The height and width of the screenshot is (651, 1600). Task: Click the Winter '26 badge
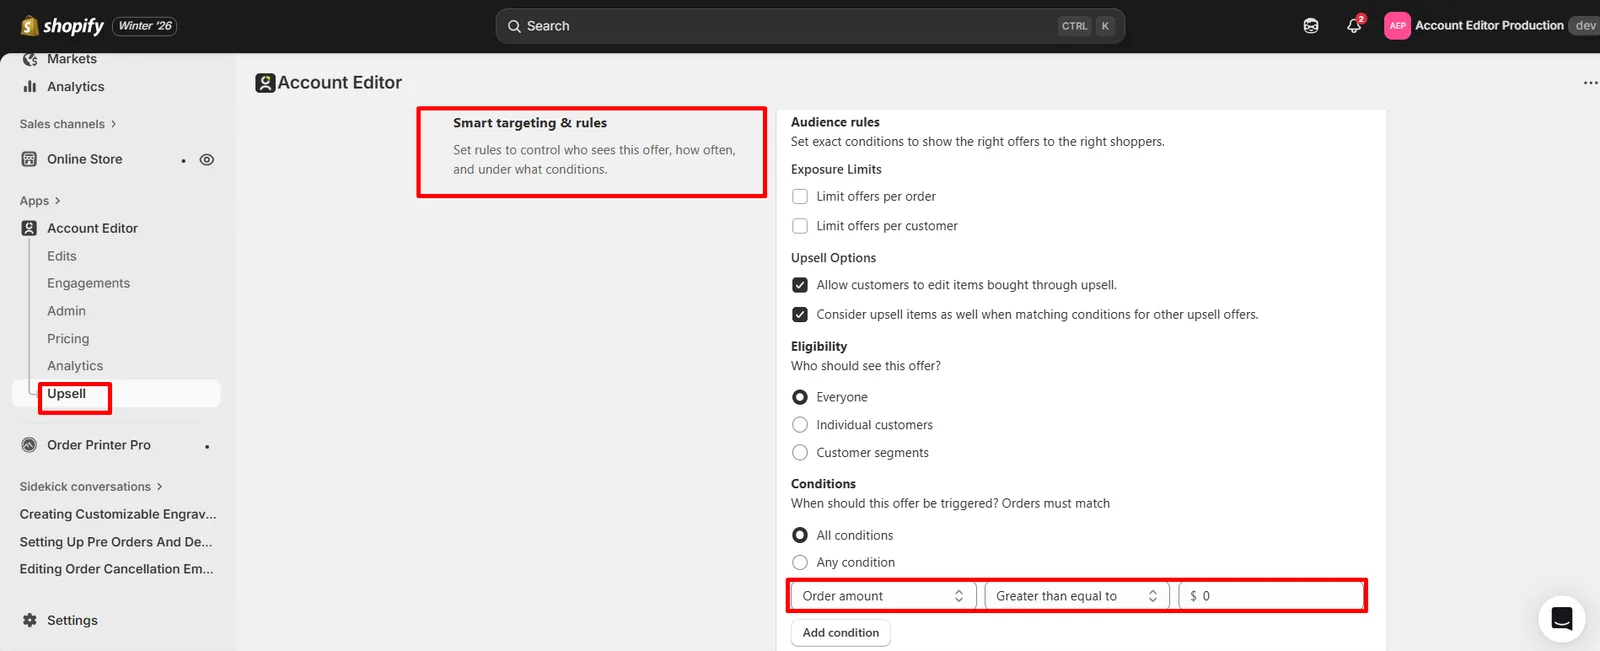(145, 26)
